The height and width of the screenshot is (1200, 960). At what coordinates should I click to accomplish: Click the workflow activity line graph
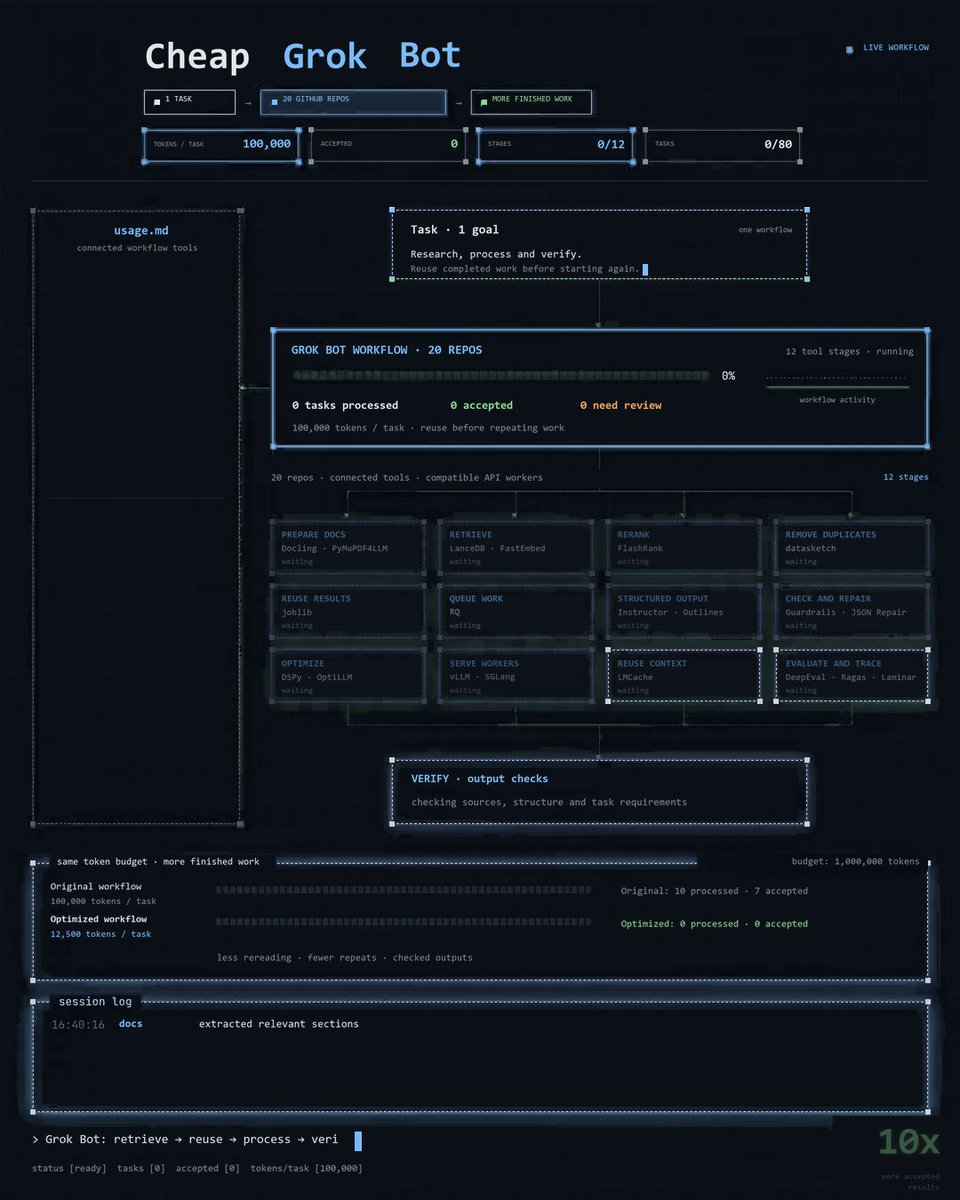tap(838, 385)
